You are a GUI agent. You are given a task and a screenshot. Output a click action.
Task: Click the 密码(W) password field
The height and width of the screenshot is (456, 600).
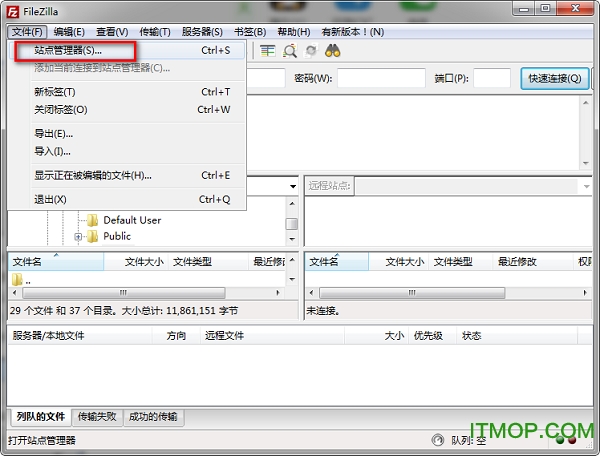(381, 78)
